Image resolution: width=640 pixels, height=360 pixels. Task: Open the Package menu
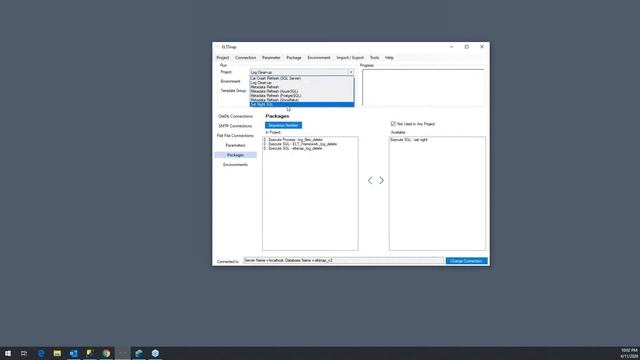tap(293, 58)
